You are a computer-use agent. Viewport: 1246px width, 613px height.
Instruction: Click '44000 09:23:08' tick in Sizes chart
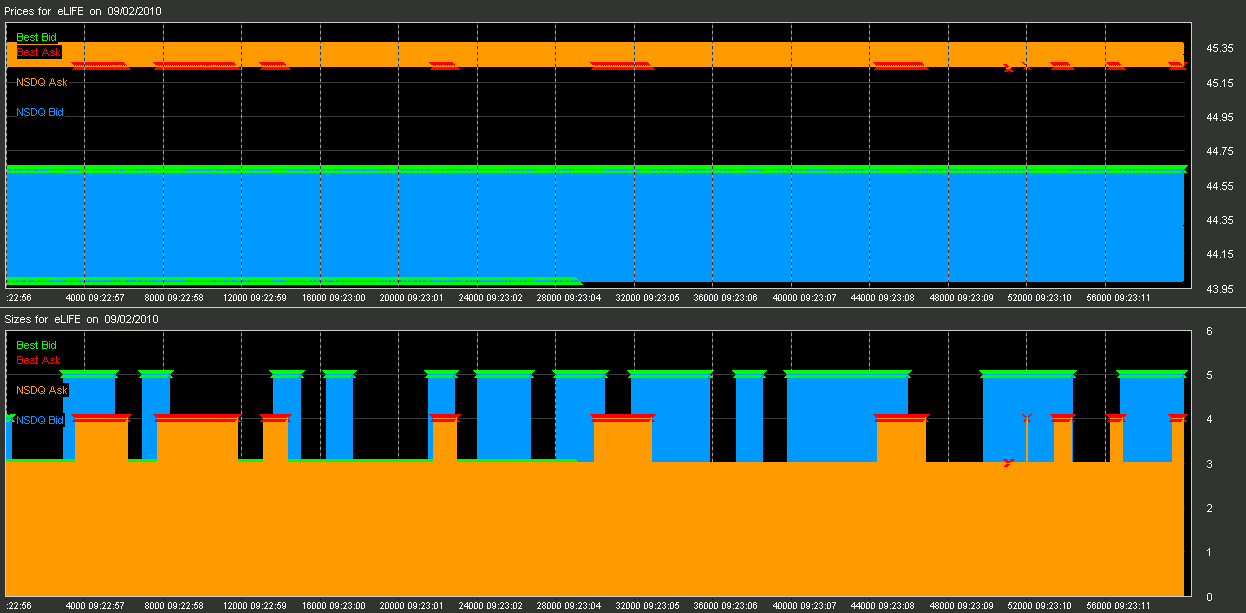[883, 606]
